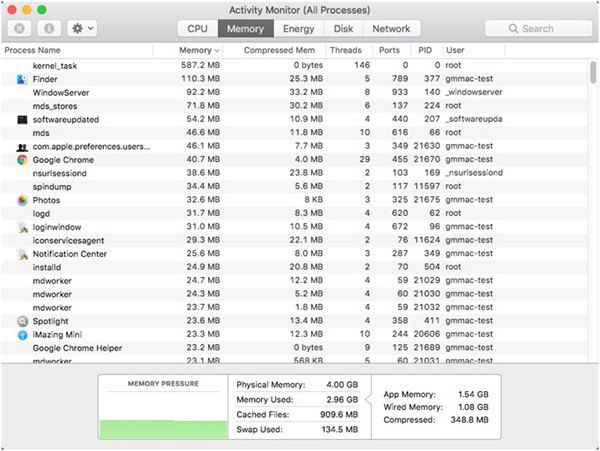Click the yellow minimize window button

tap(27, 10)
